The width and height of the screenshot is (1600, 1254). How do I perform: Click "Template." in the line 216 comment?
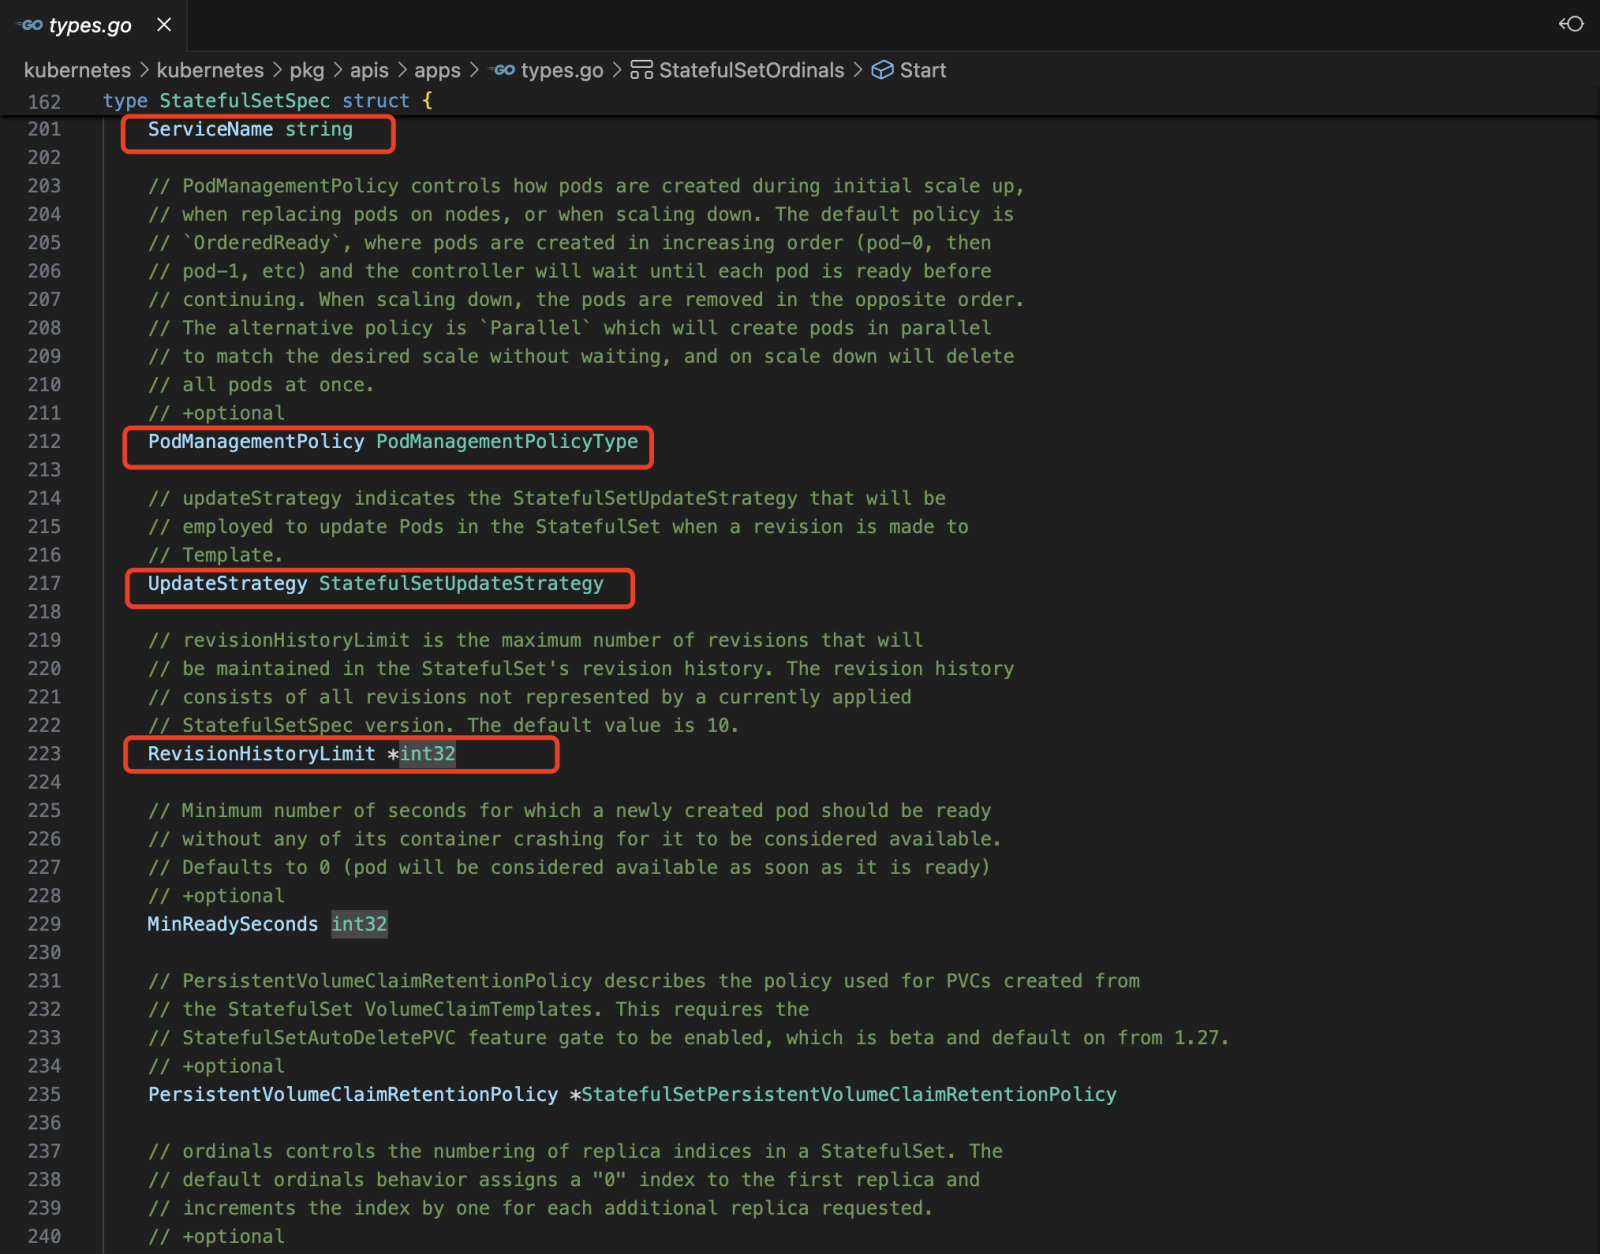(232, 555)
